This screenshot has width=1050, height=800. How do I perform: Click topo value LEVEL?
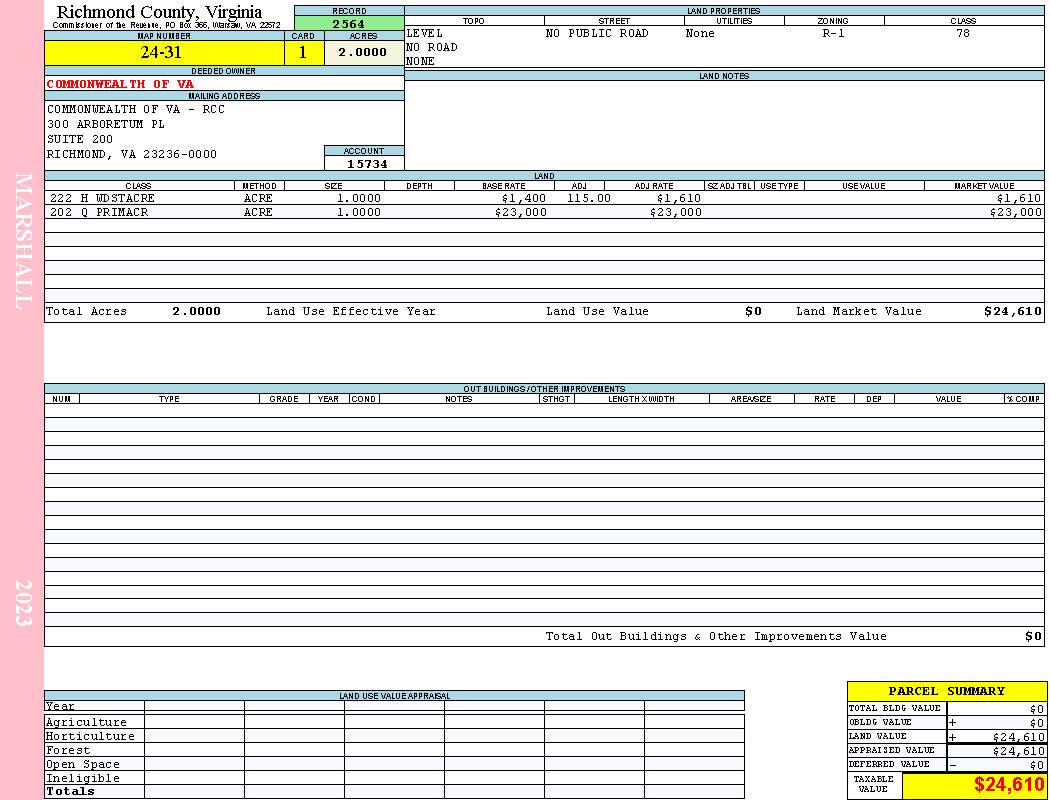pyautogui.click(x=425, y=33)
